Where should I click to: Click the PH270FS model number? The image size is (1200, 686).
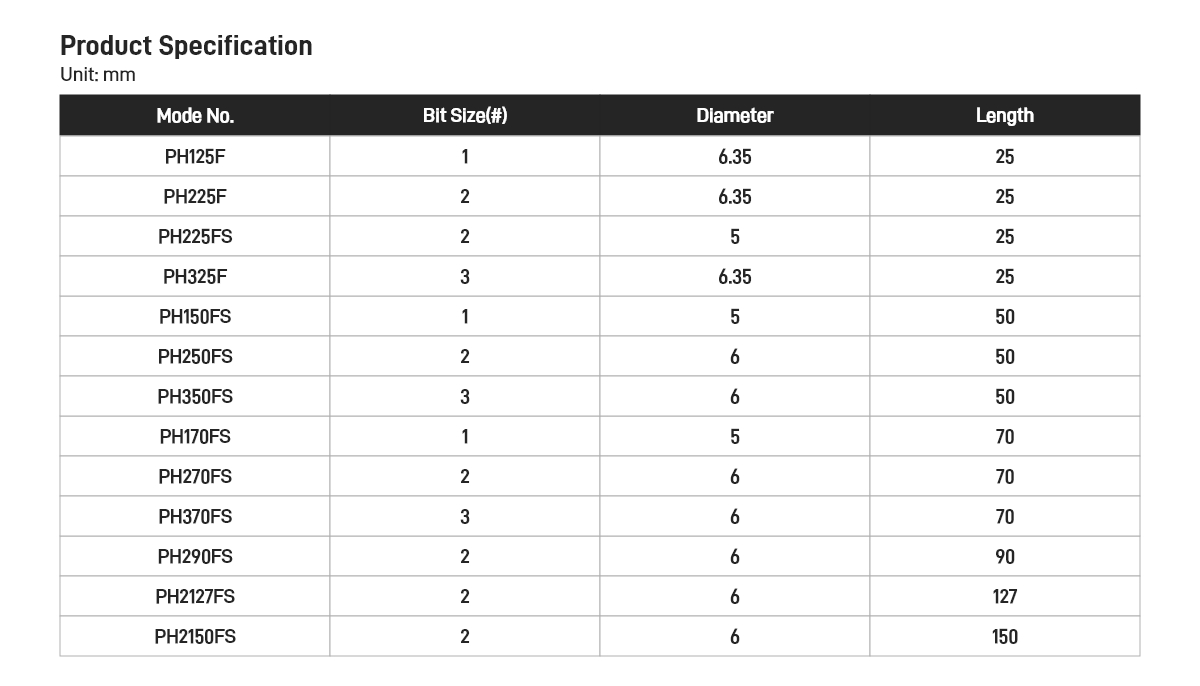click(x=195, y=477)
